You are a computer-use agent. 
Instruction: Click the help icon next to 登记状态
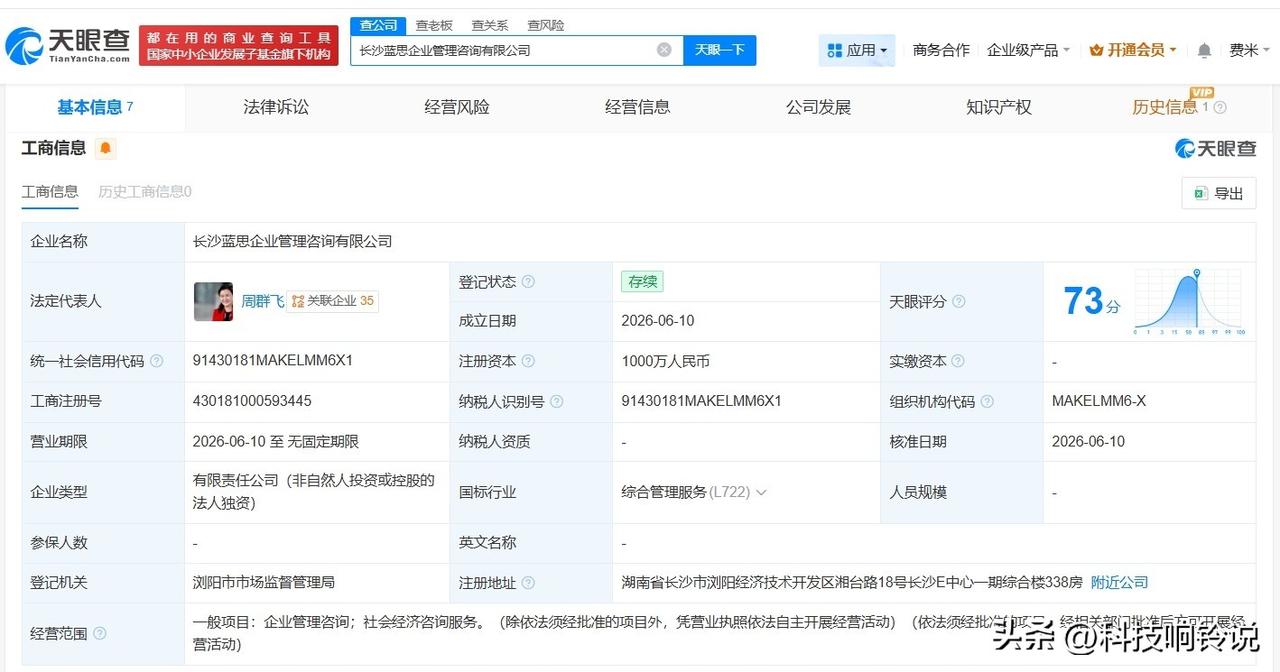coord(528,282)
